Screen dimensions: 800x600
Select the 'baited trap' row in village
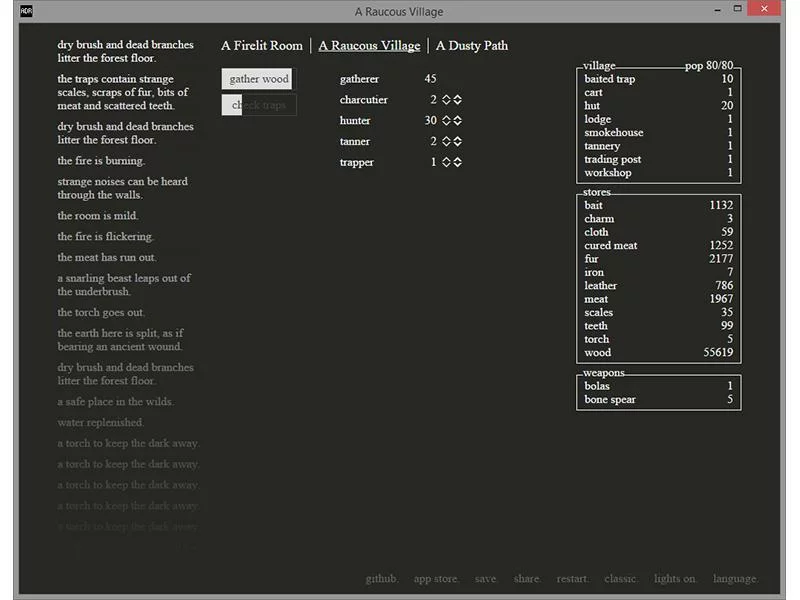659,79
